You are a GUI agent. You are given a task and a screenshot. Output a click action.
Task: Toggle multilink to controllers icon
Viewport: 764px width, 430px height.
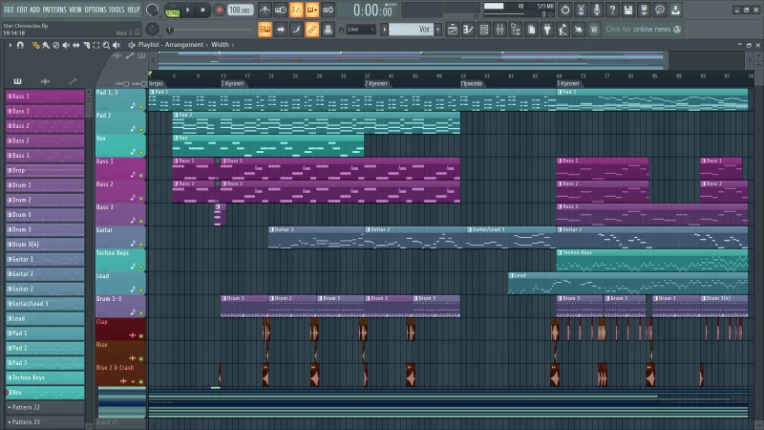pos(312,30)
